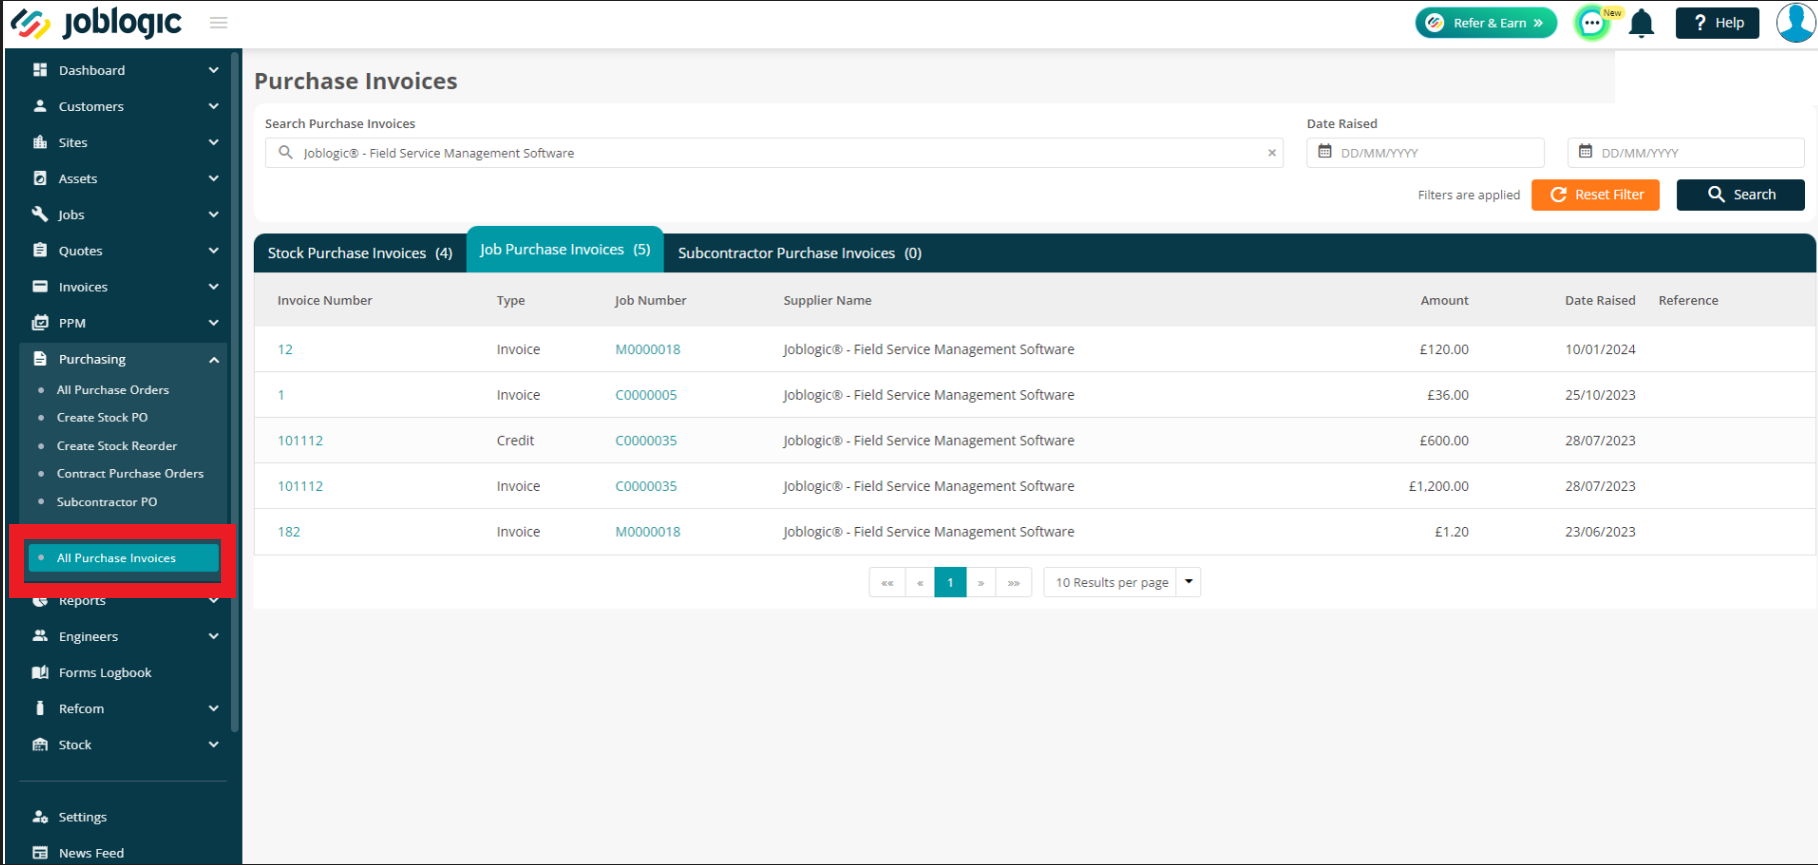Click the Purchasing document icon
The image size is (1818, 865).
tap(40, 359)
